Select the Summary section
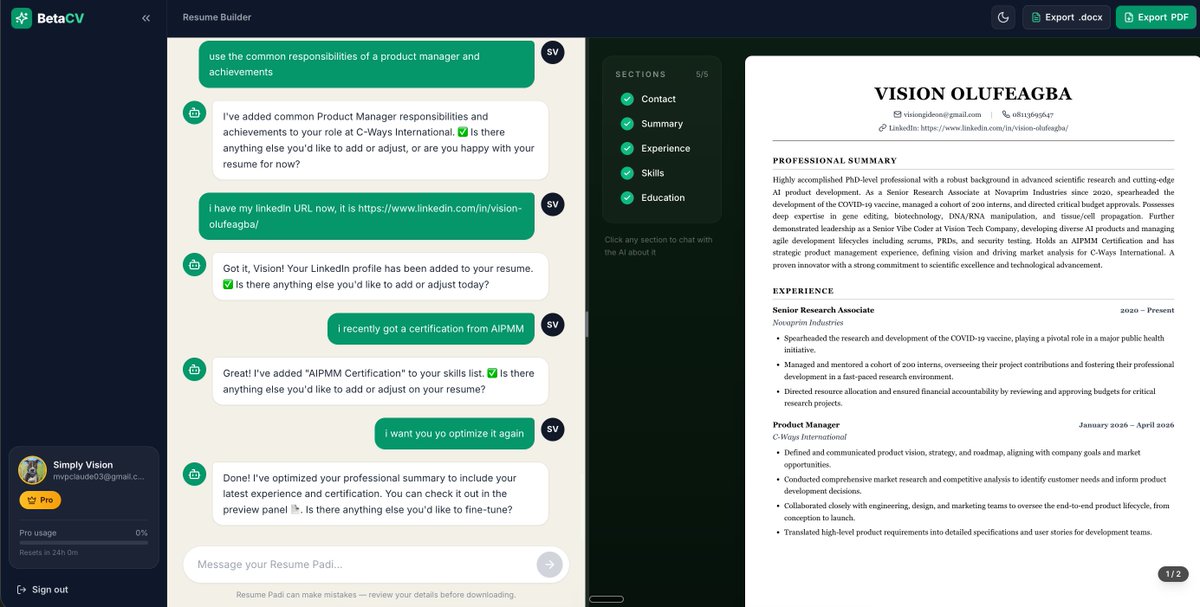 661,124
